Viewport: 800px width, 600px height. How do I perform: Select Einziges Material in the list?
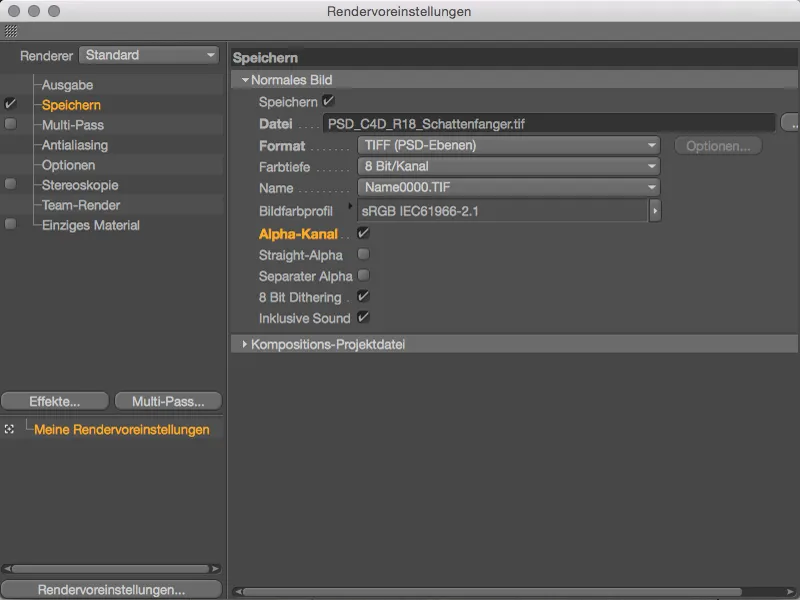pos(91,225)
